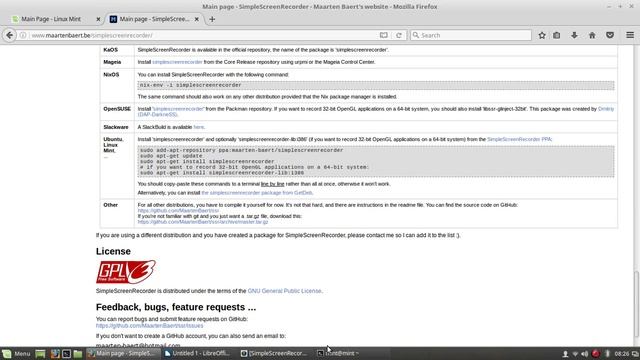Bookmark this page with the star icon
The height and width of the screenshot is (360, 640).
[x=542, y=36]
